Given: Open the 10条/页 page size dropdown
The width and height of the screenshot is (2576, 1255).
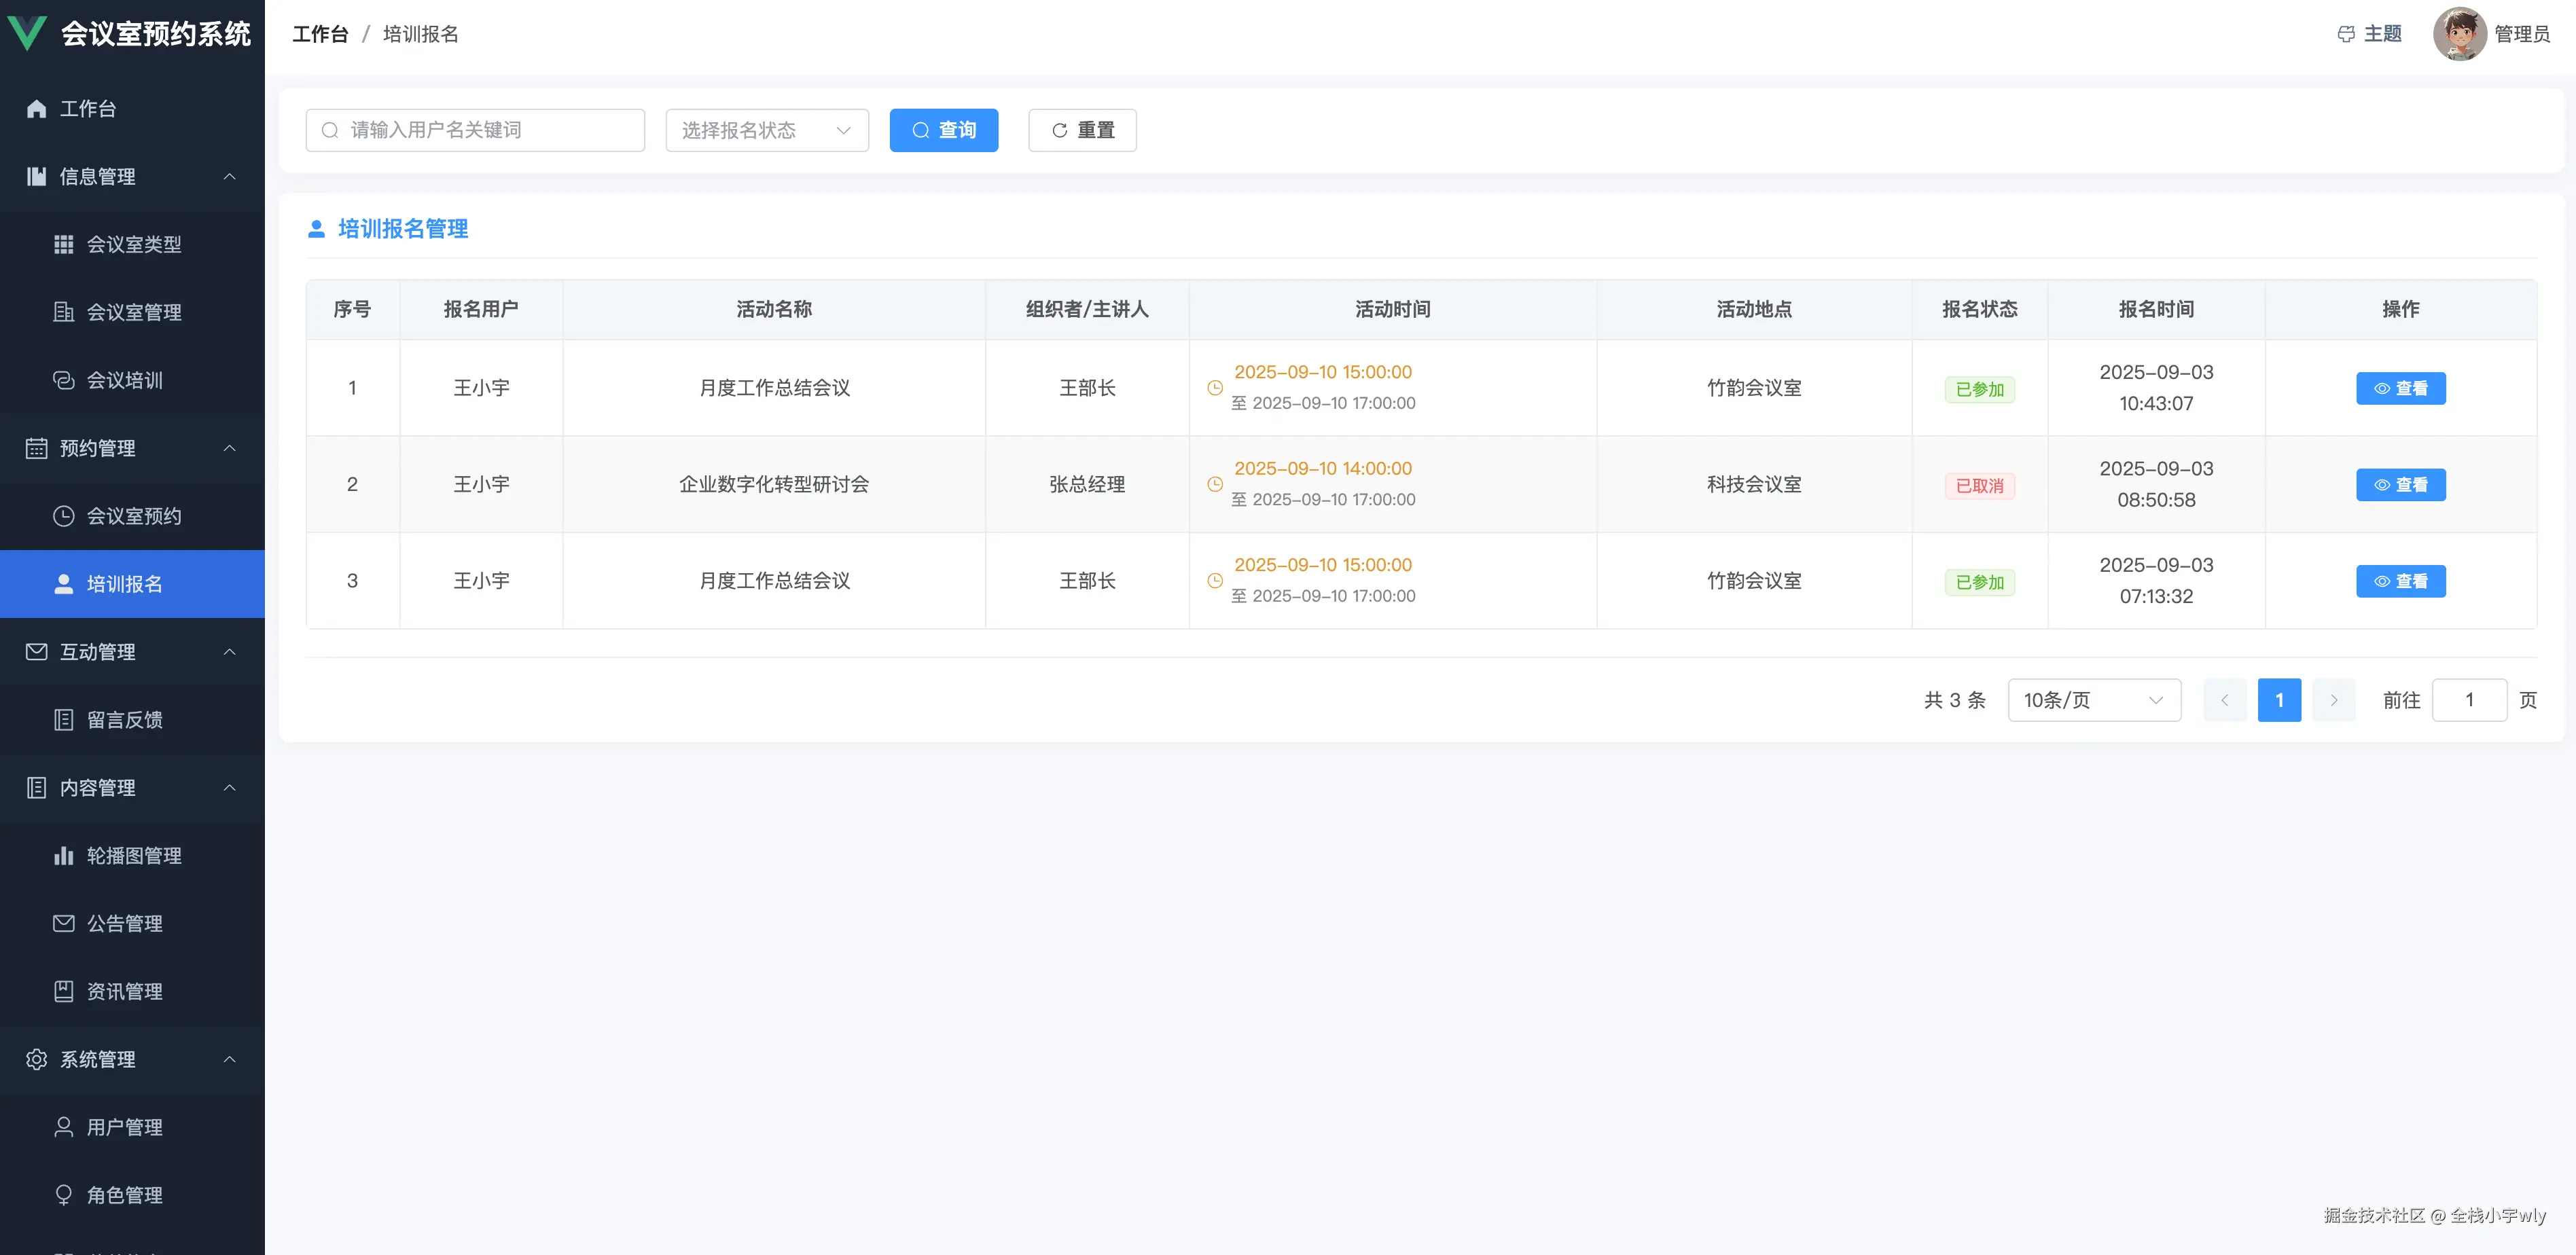Looking at the screenshot, I should click(2094, 700).
